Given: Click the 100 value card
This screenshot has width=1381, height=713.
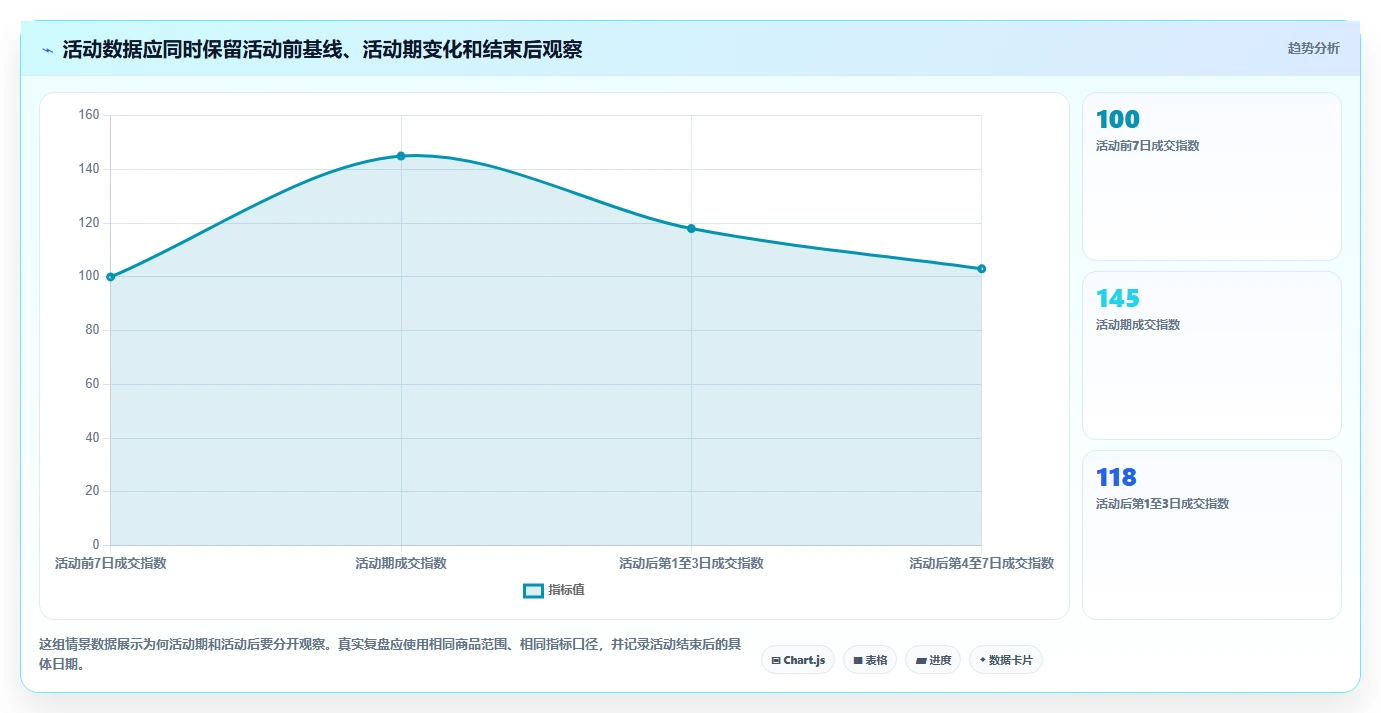Looking at the screenshot, I should [x=1211, y=176].
